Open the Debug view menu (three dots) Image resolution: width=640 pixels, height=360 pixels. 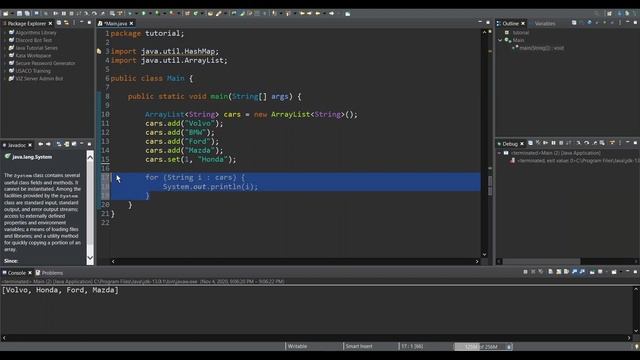pyautogui.click(x=620, y=143)
